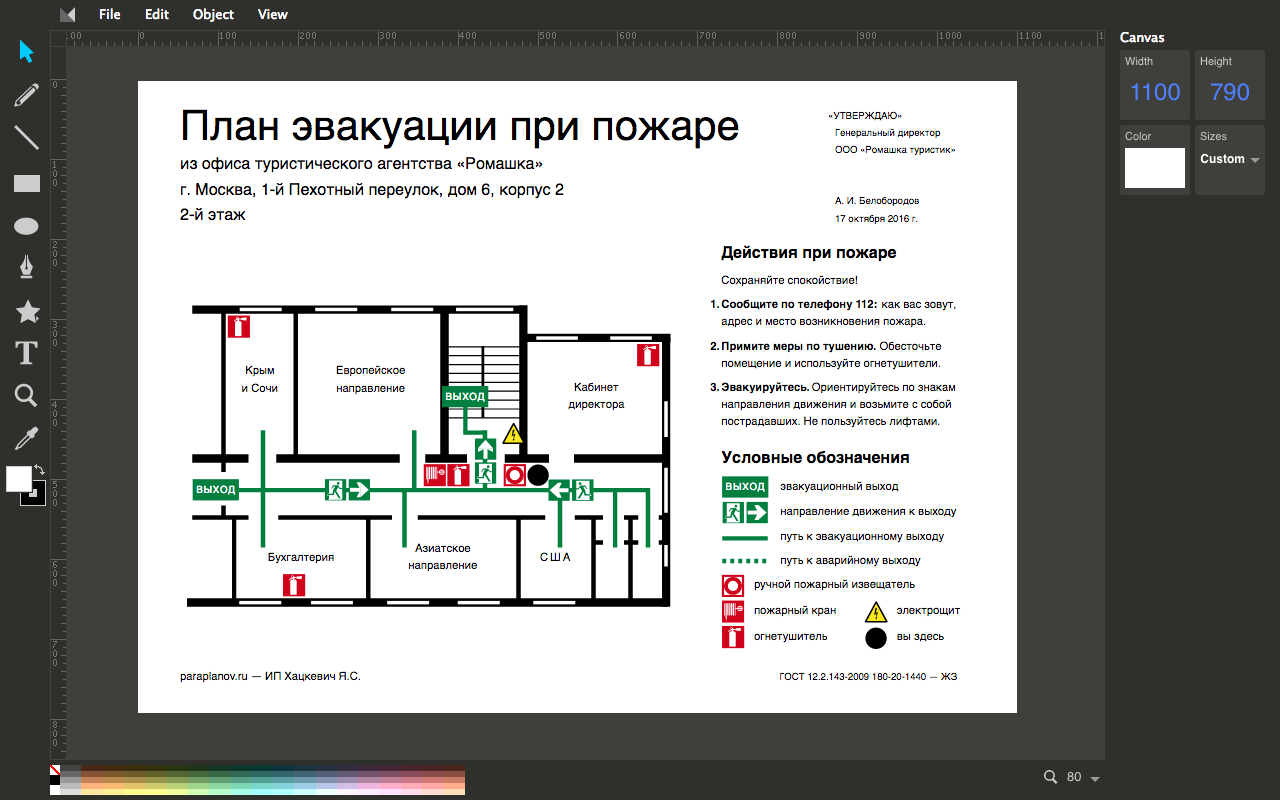Select the legend's ручной пожарный извещатель icon

pyautogui.click(x=733, y=585)
